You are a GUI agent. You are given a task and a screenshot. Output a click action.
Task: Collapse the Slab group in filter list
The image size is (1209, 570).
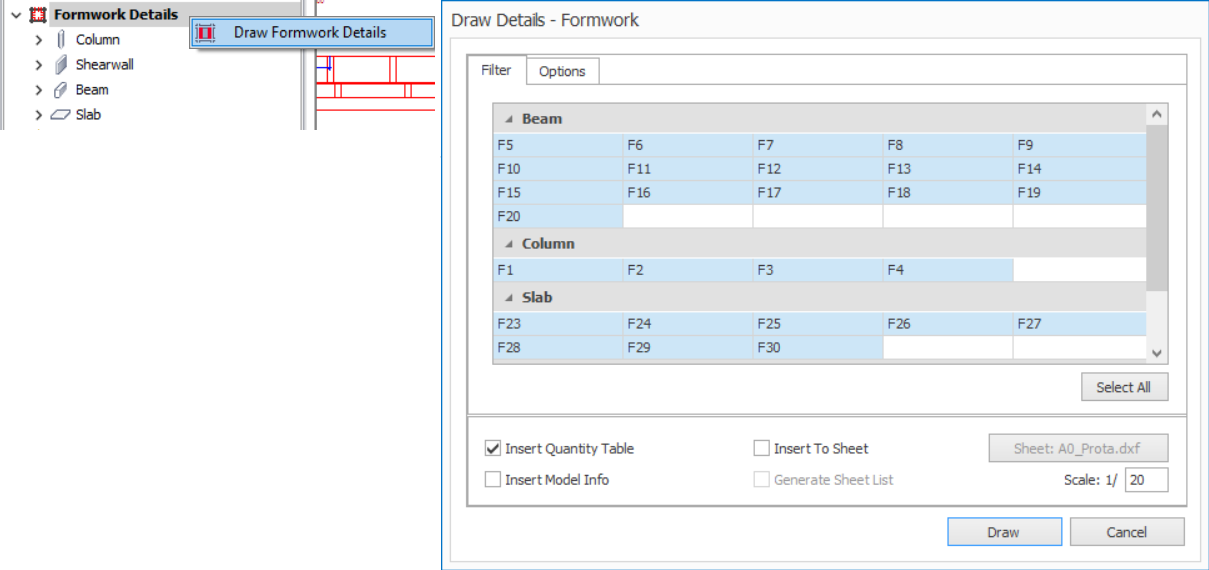[x=508, y=298]
